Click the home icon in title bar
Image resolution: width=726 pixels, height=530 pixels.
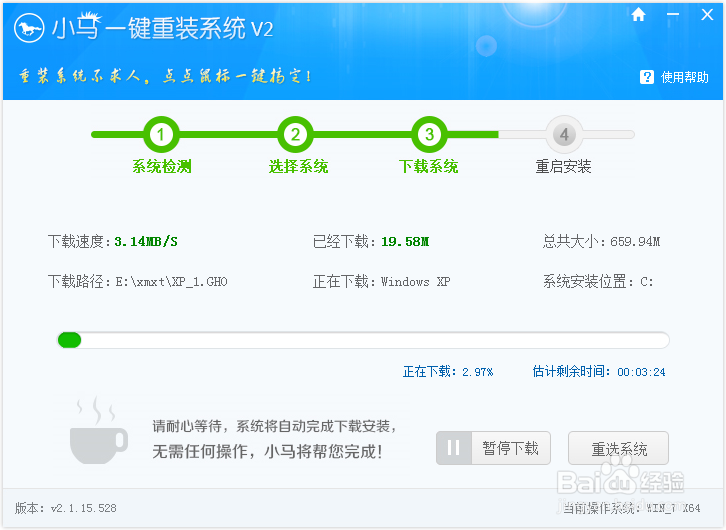[x=638, y=15]
